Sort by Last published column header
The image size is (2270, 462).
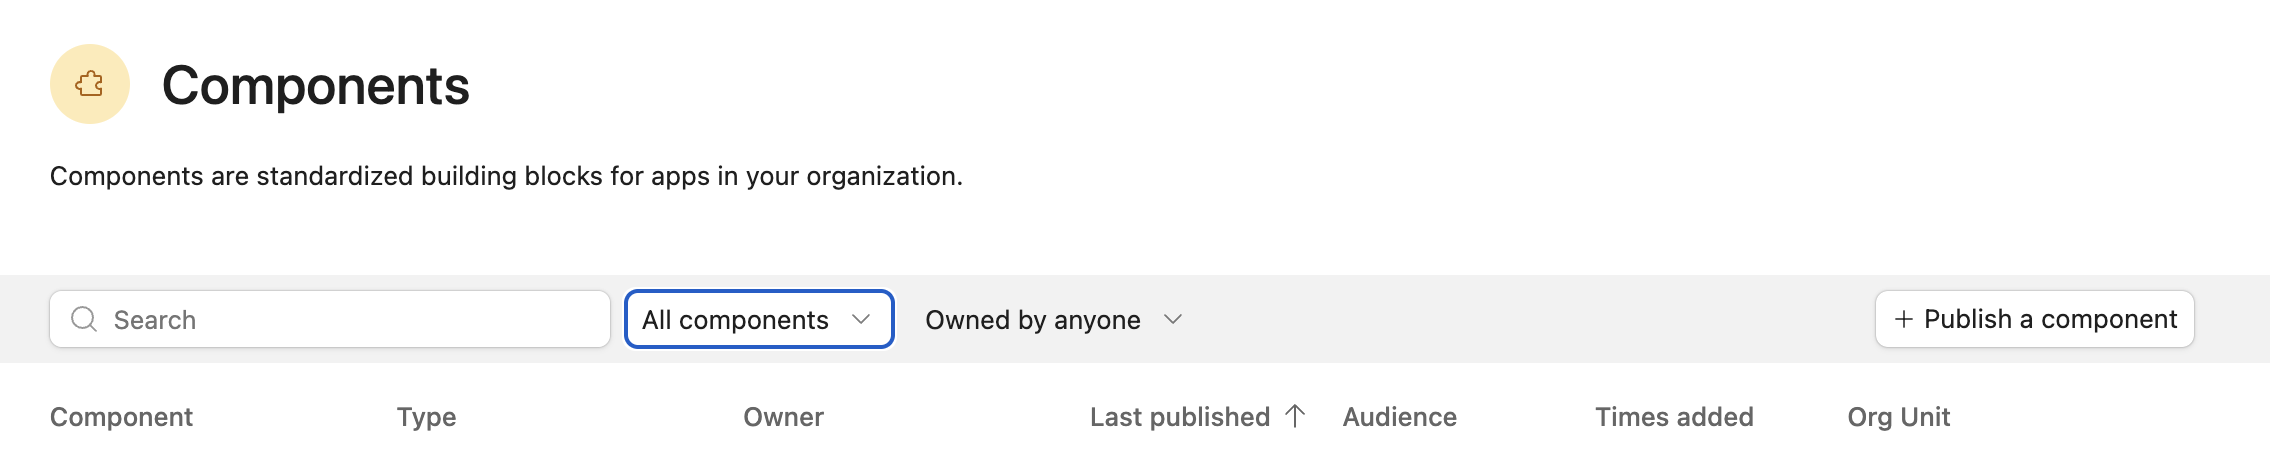click(1180, 417)
